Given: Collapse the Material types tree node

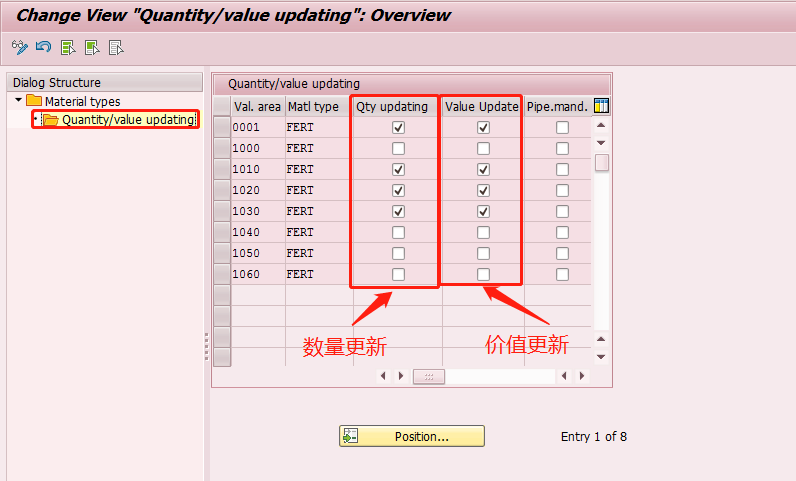Looking at the screenshot, I should point(19,100).
